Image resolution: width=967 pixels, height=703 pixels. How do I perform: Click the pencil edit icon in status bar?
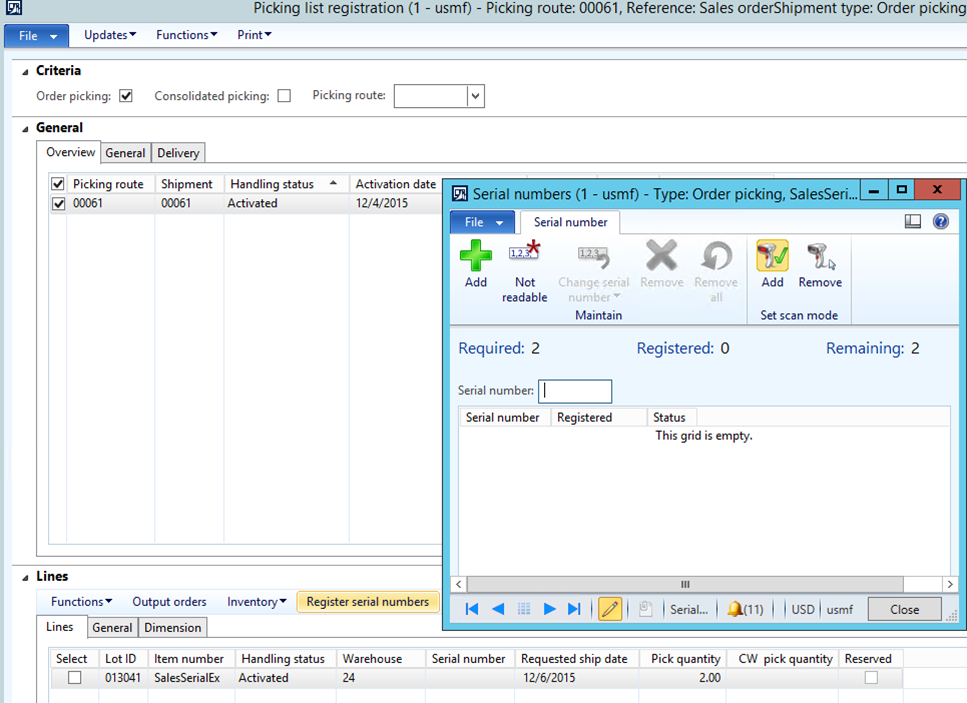609,609
